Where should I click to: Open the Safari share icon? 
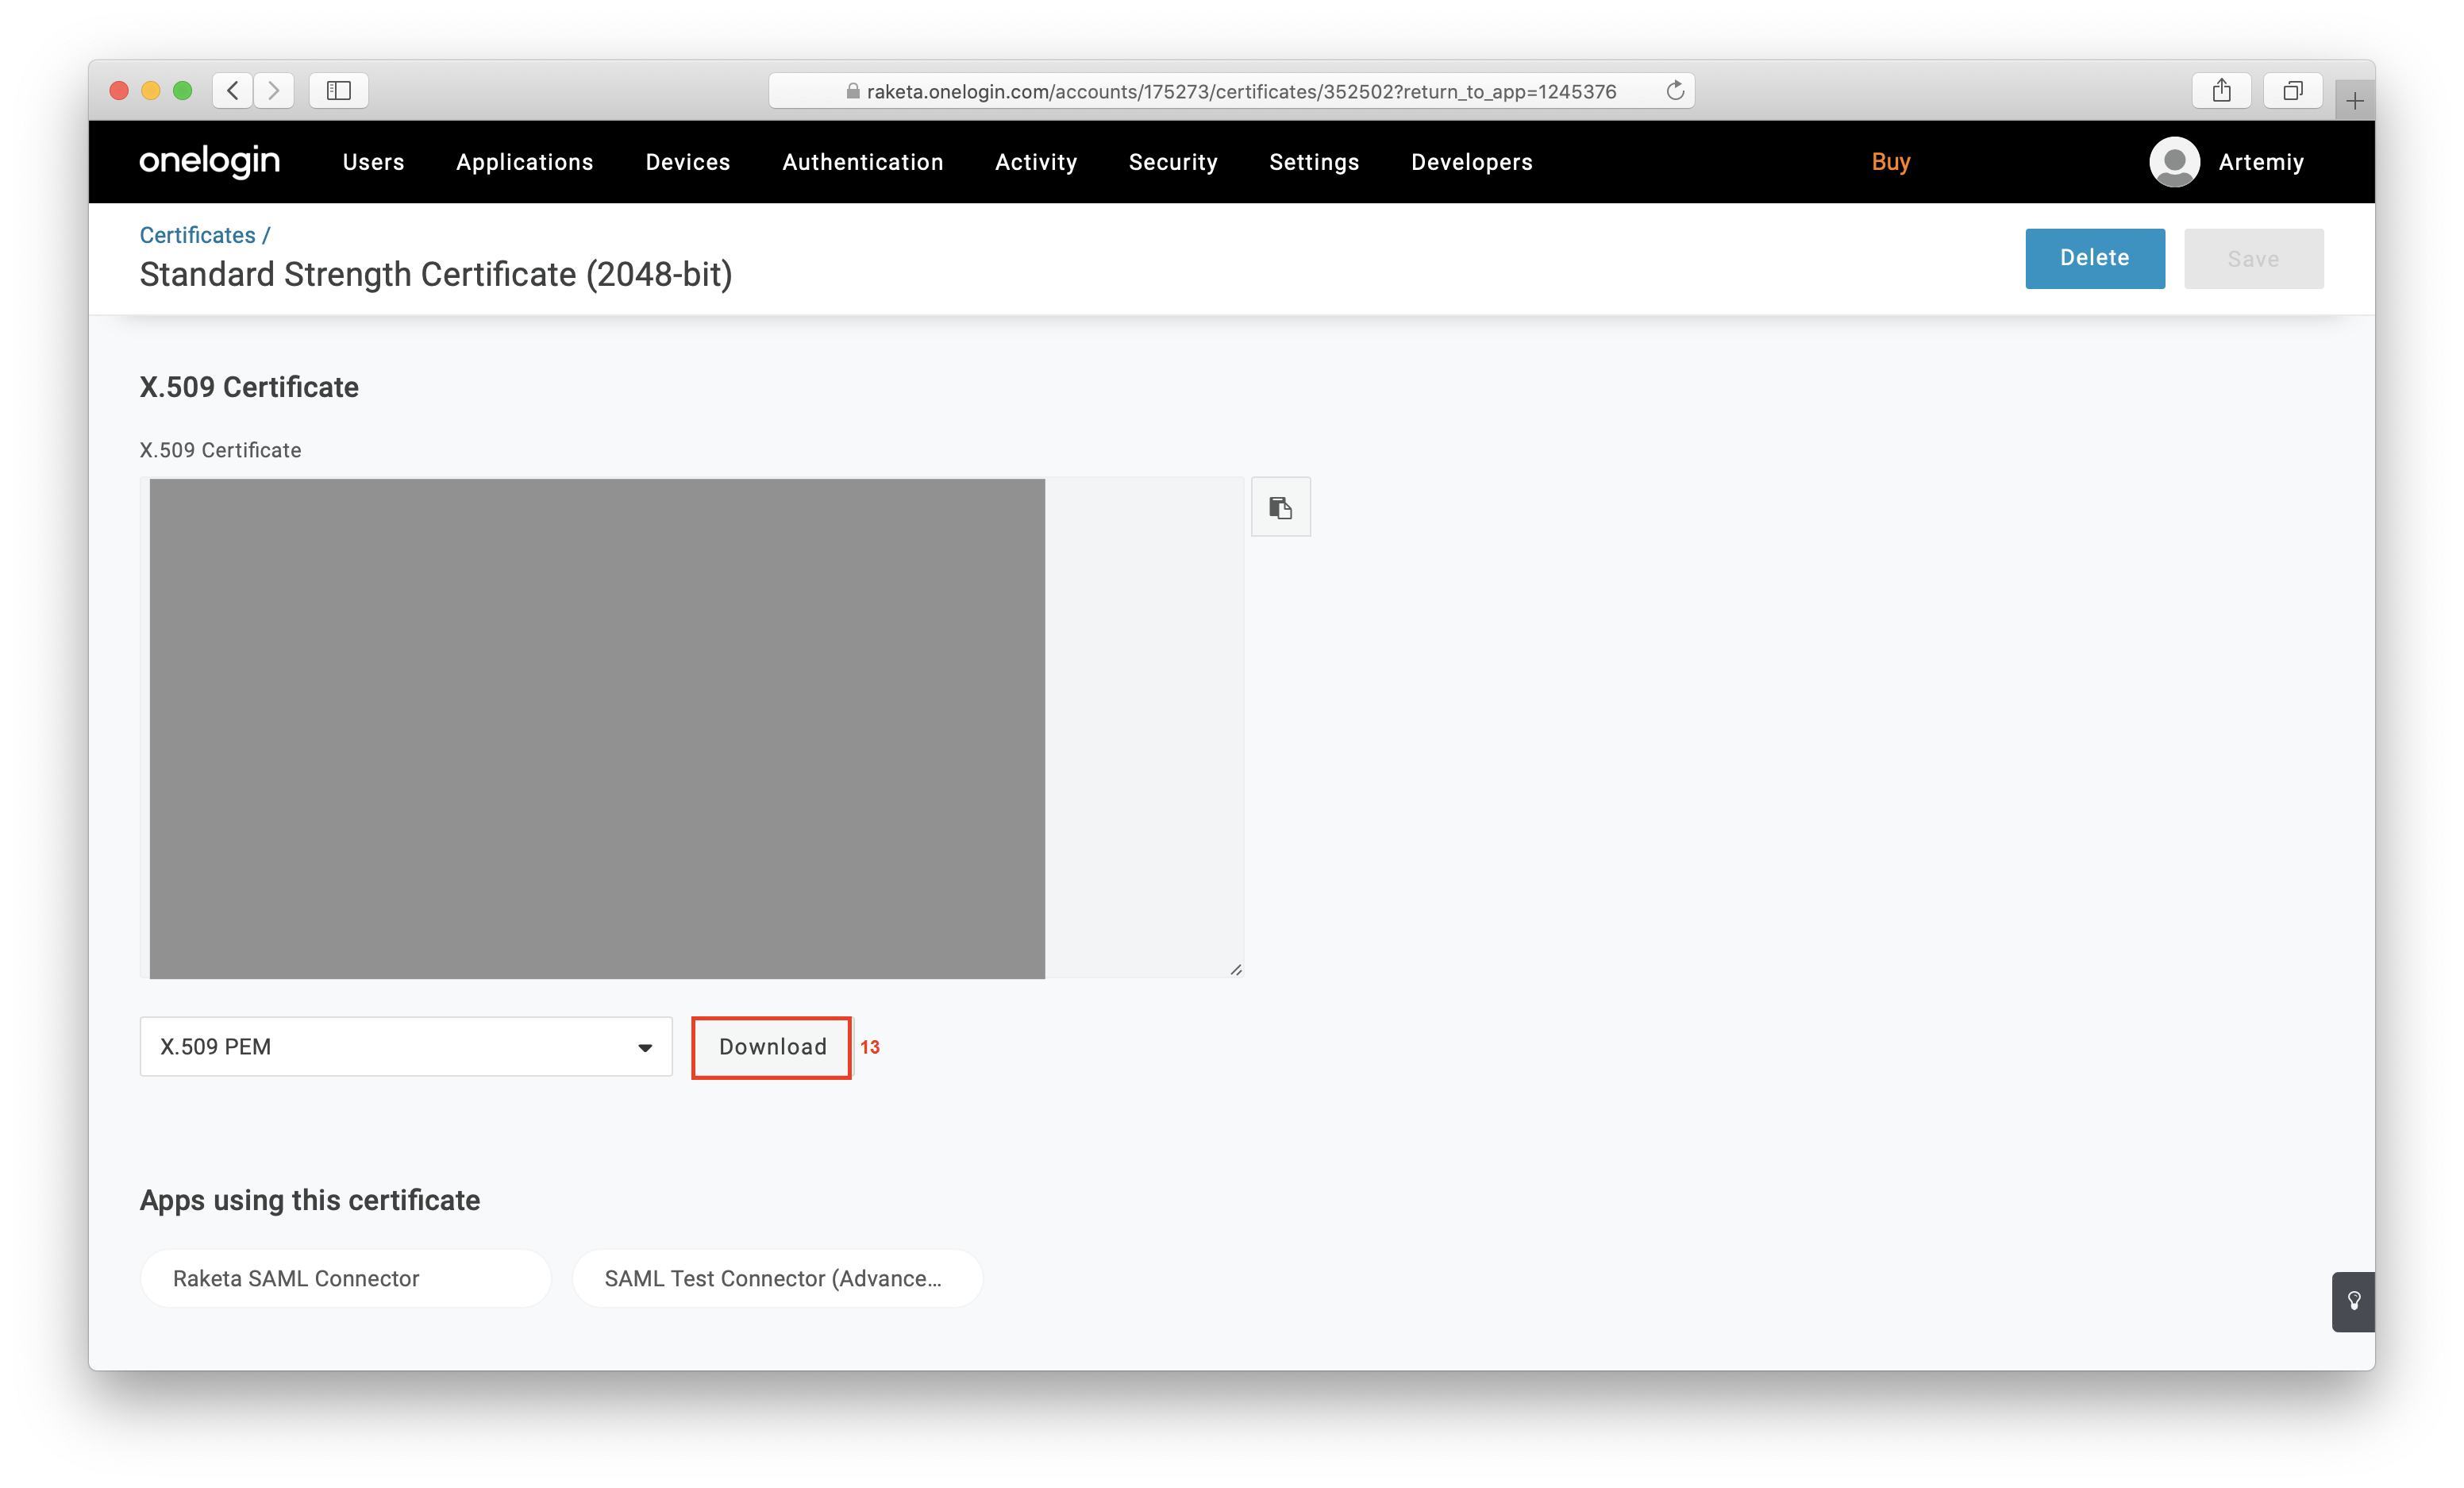[2221, 91]
